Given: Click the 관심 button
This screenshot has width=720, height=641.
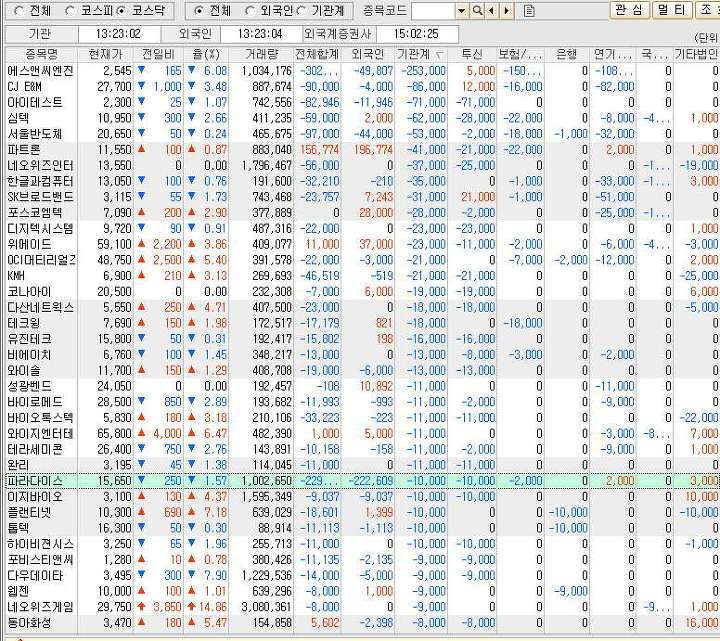Looking at the screenshot, I should point(630,10).
